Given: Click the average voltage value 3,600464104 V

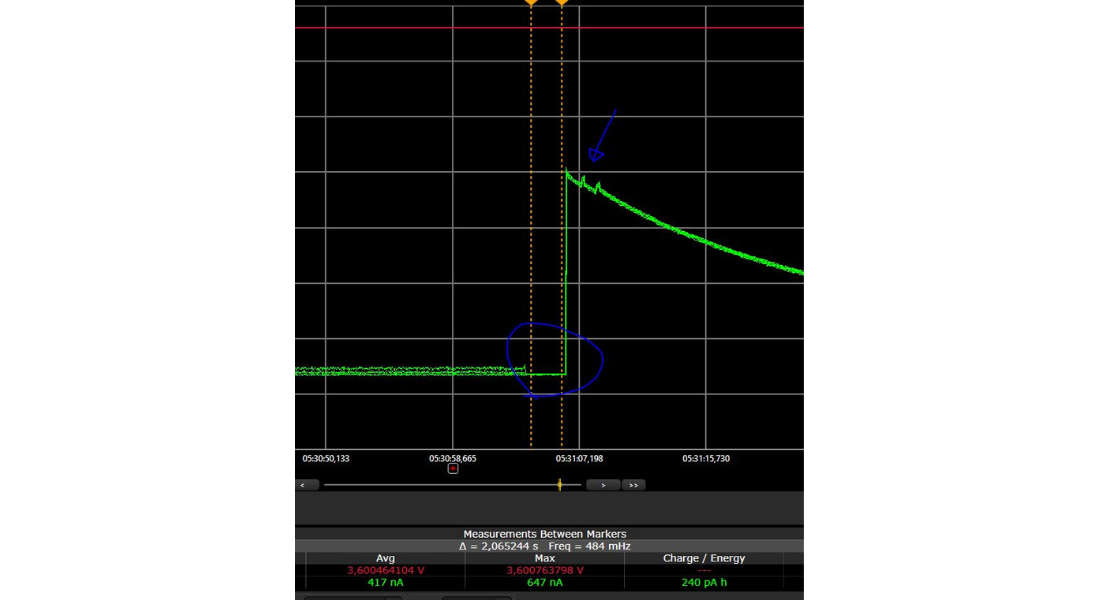Looking at the screenshot, I should [x=385, y=570].
